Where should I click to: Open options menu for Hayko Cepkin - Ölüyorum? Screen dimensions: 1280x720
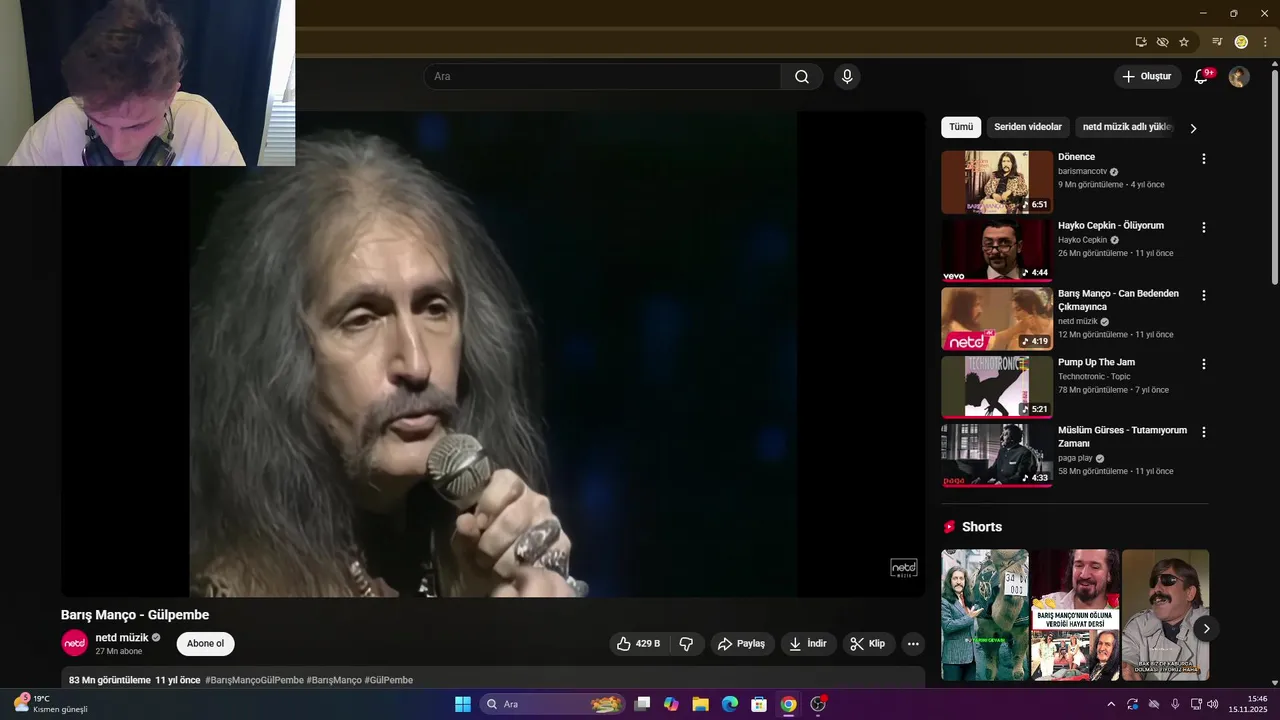[x=1204, y=227]
